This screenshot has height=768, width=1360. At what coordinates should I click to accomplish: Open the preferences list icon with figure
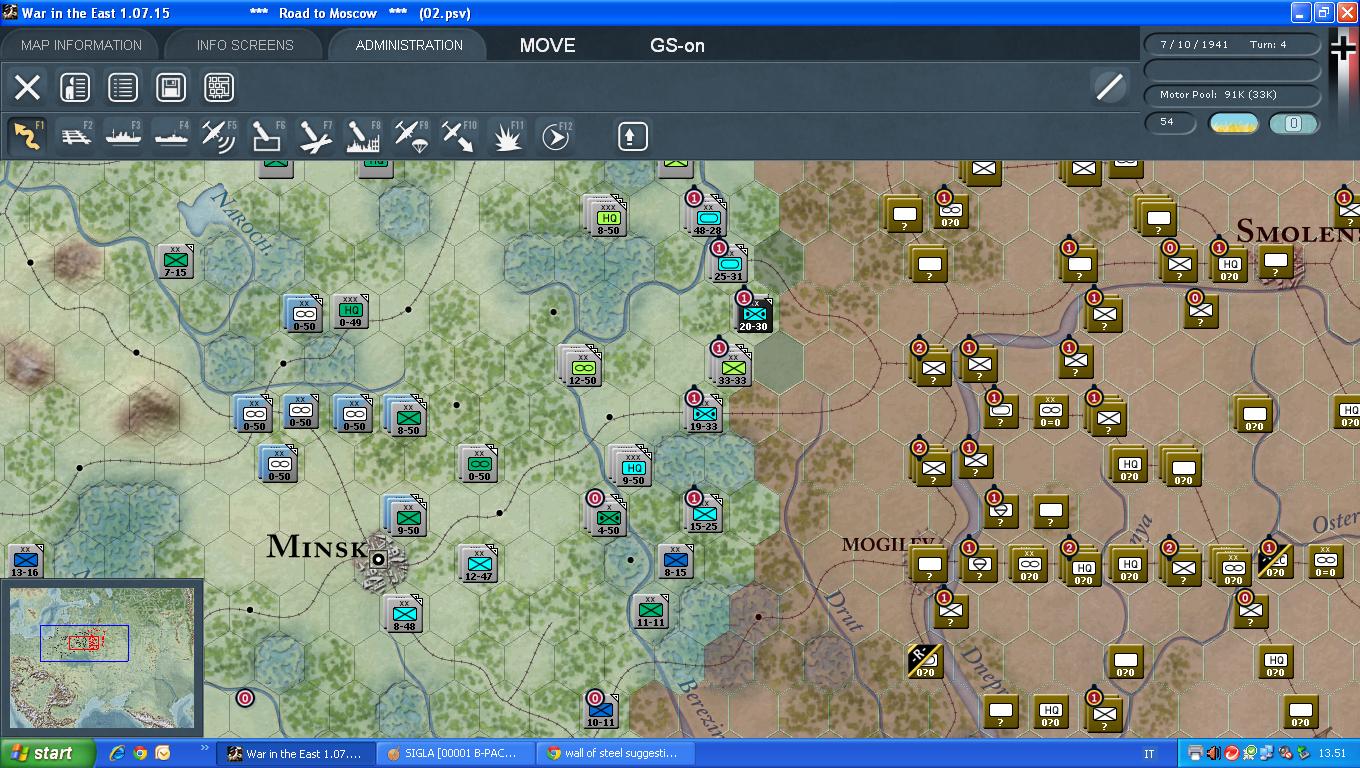pos(75,87)
